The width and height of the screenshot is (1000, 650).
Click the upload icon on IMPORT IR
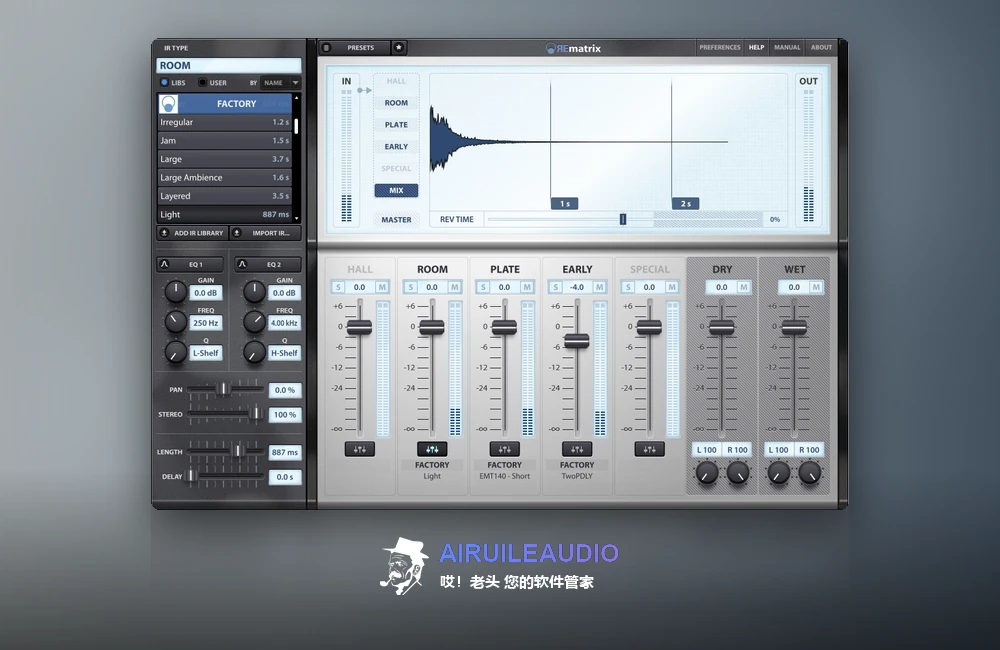(237, 233)
